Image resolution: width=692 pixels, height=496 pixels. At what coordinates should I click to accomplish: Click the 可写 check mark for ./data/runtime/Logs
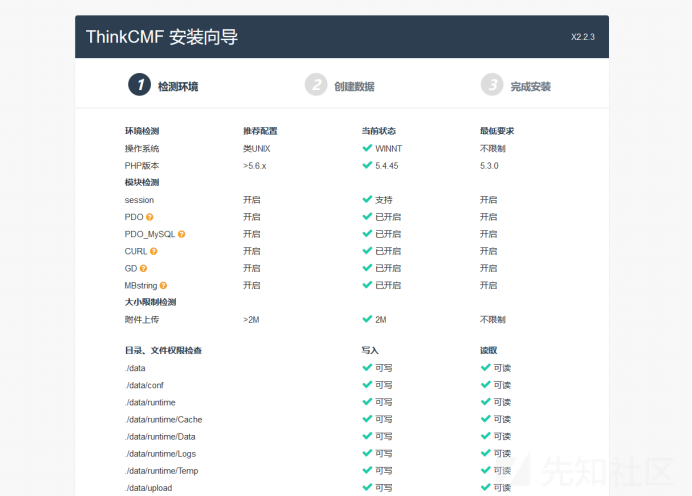367,453
